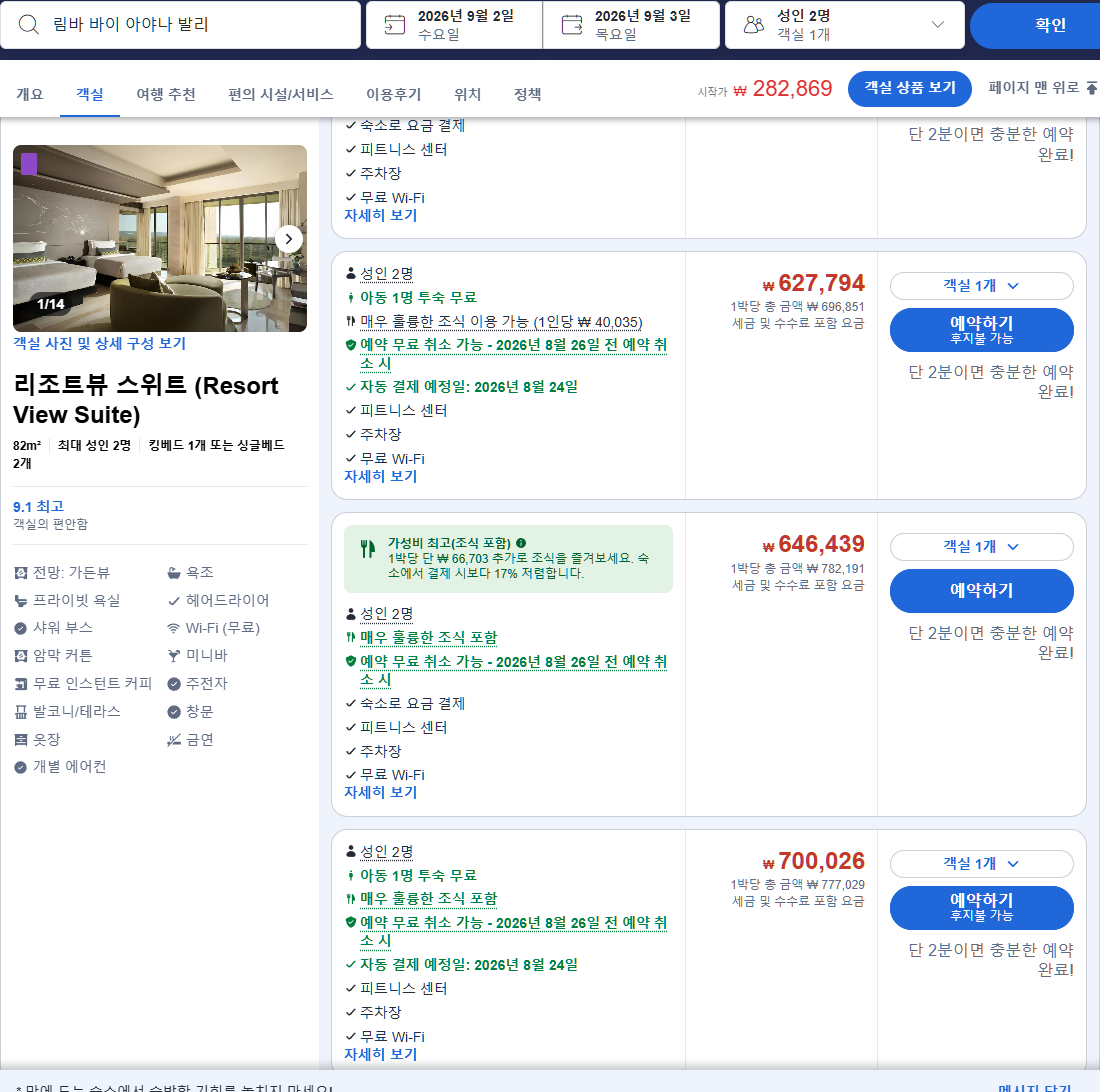Click free cancellation text in ₩627,794 offer

[x=513, y=354]
